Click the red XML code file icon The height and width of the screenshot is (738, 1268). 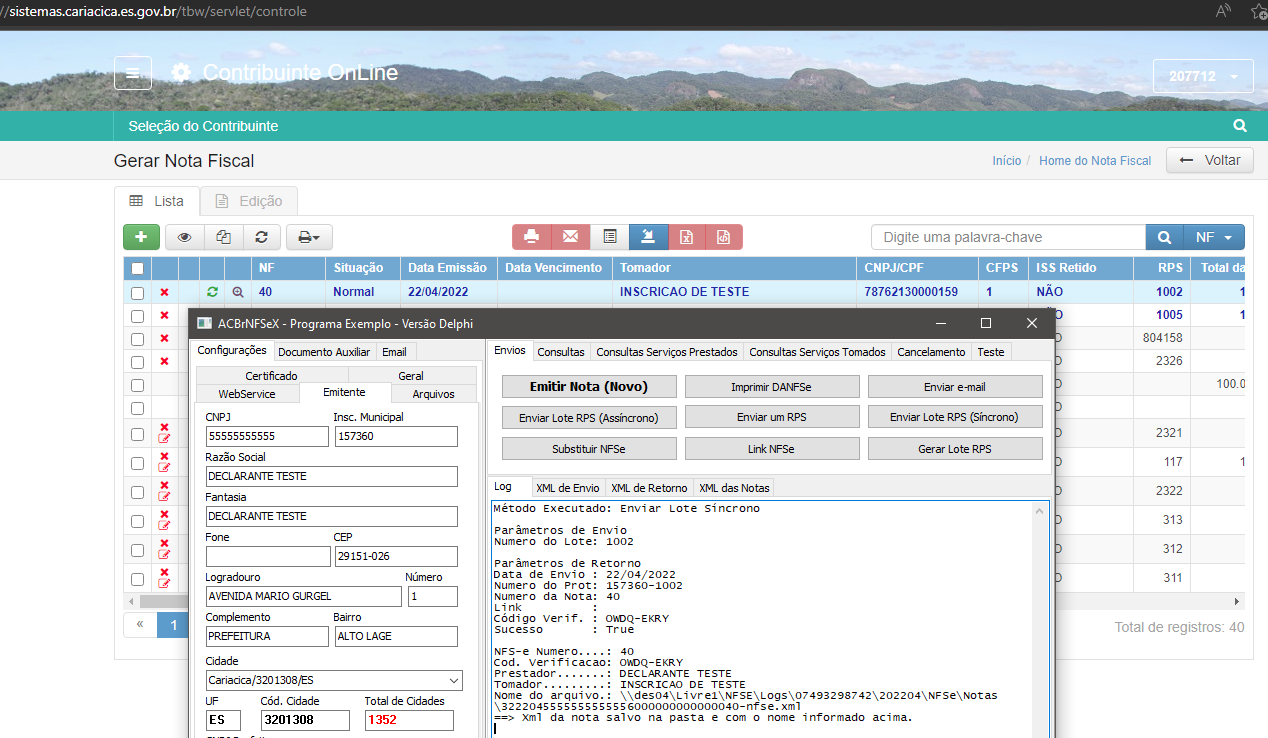click(x=724, y=237)
